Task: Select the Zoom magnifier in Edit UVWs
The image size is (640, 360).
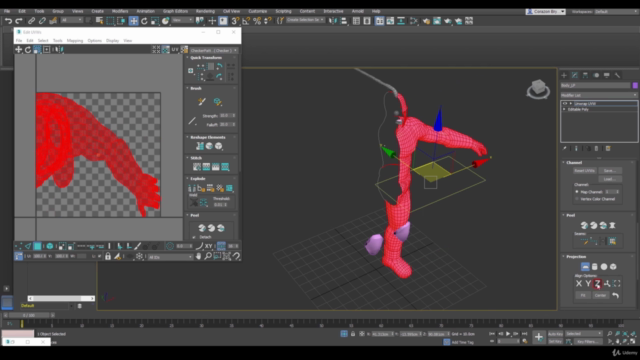Action: (x=208, y=256)
